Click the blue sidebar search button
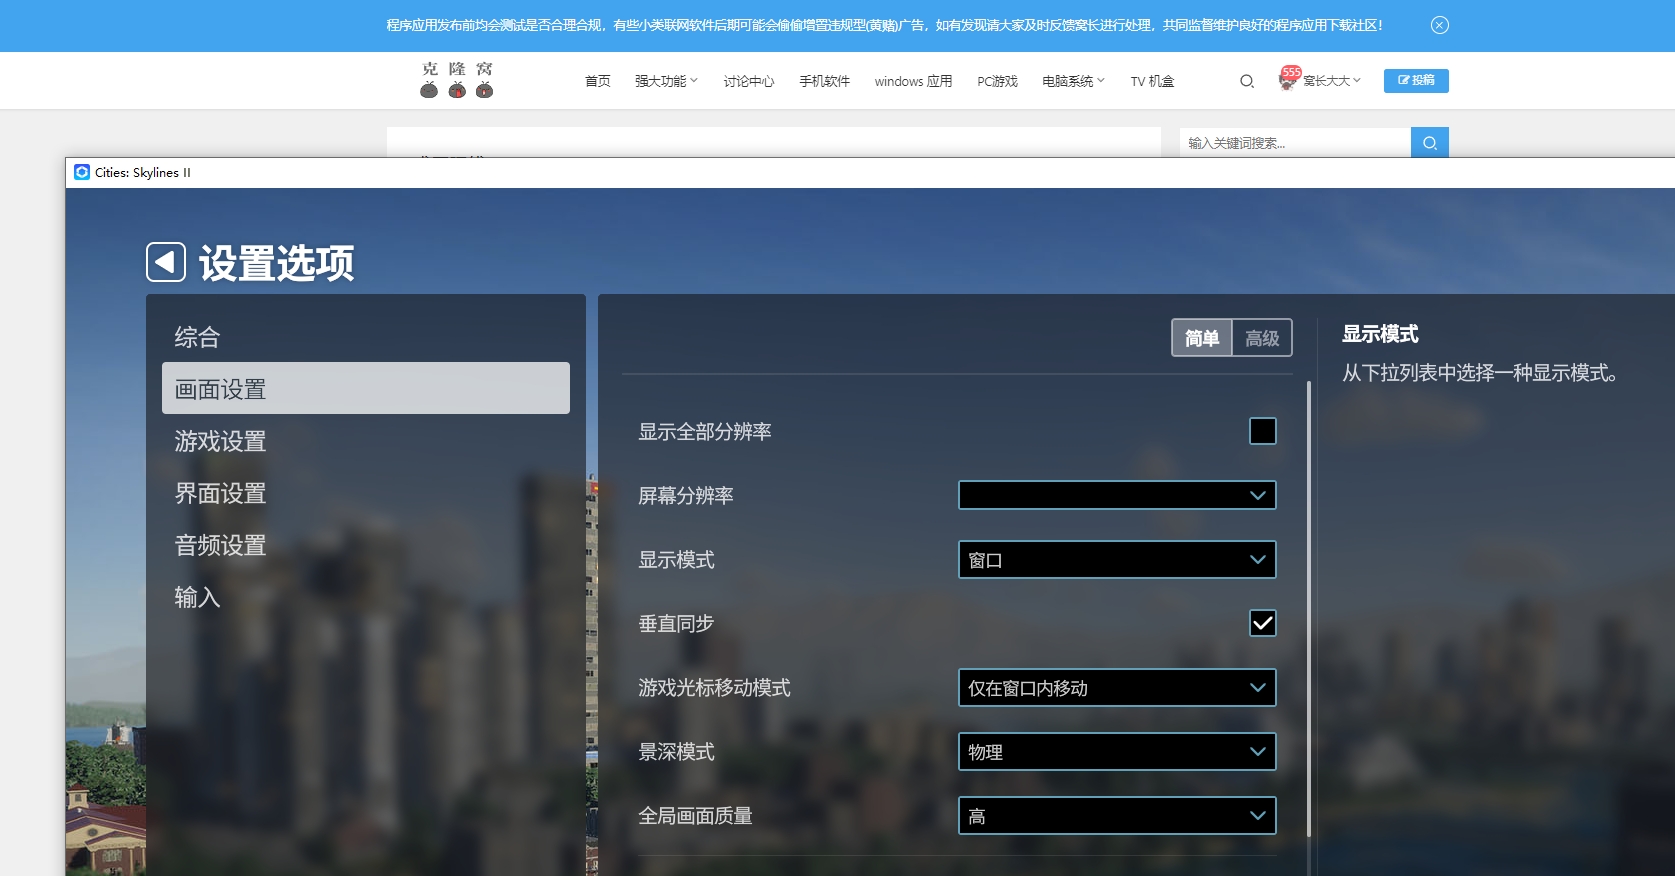The height and width of the screenshot is (876, 1675). click(1429, 143)
